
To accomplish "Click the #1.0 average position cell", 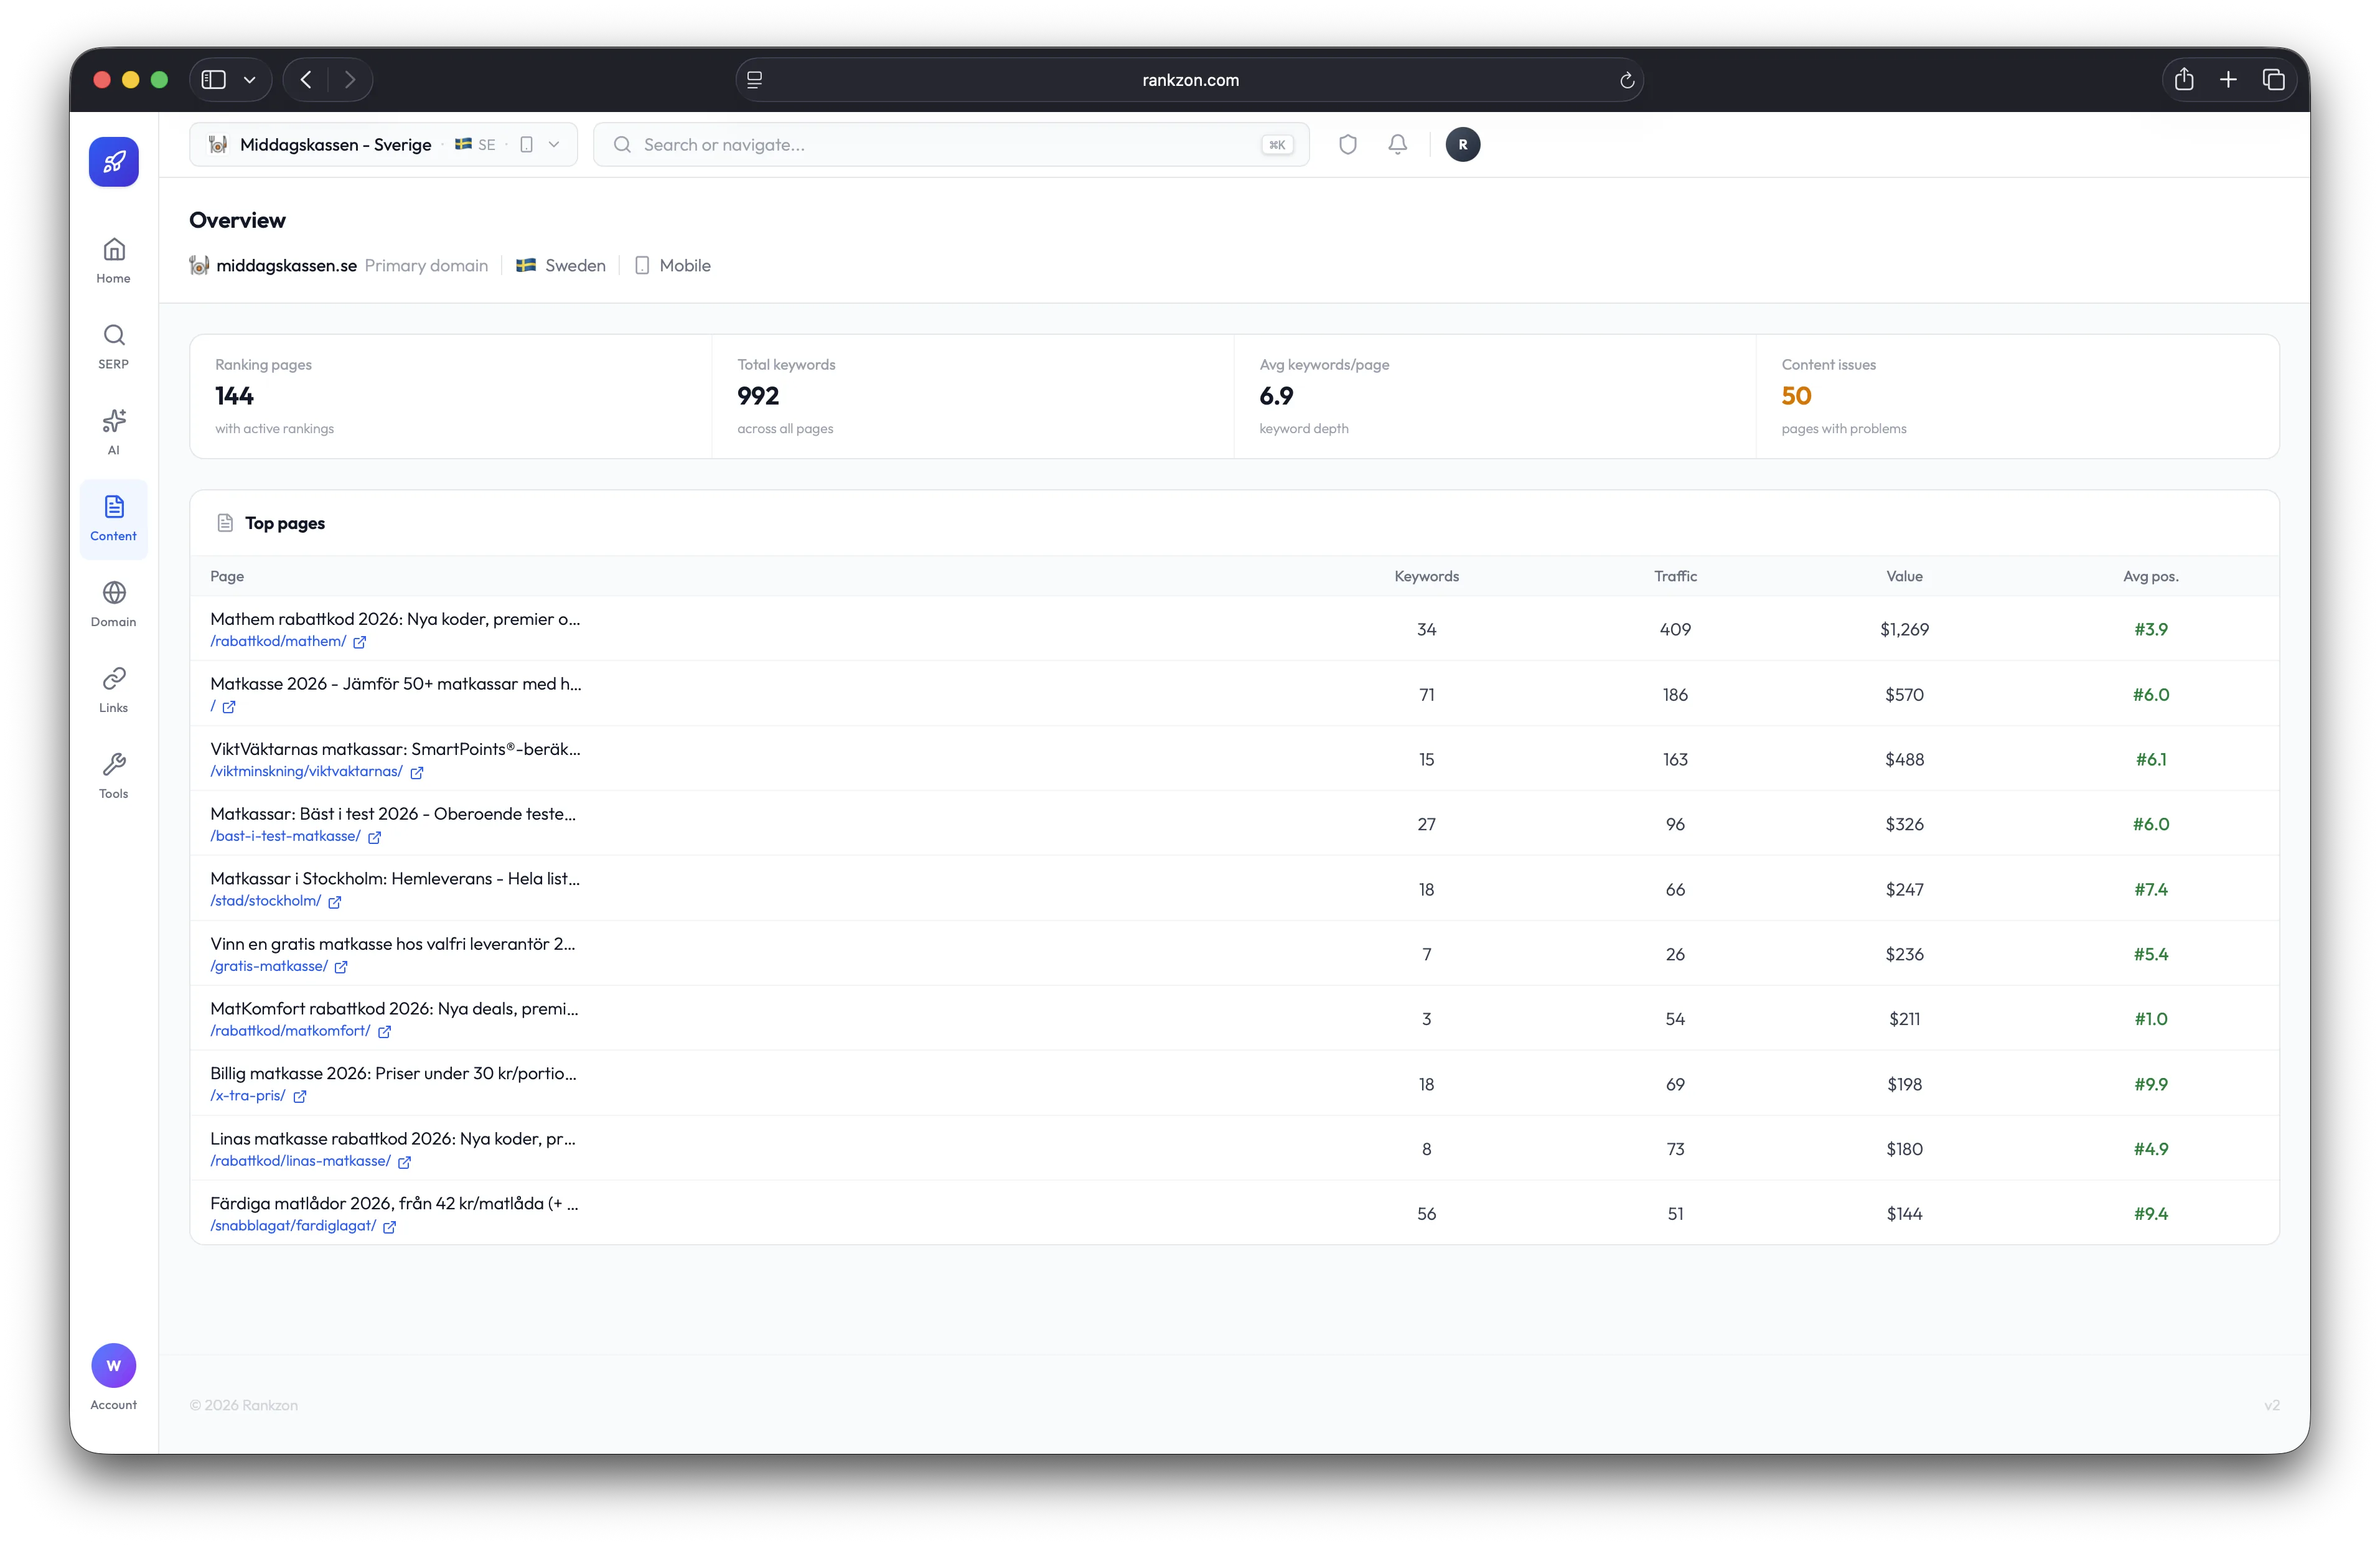I will click(x=2151, y=1020).
